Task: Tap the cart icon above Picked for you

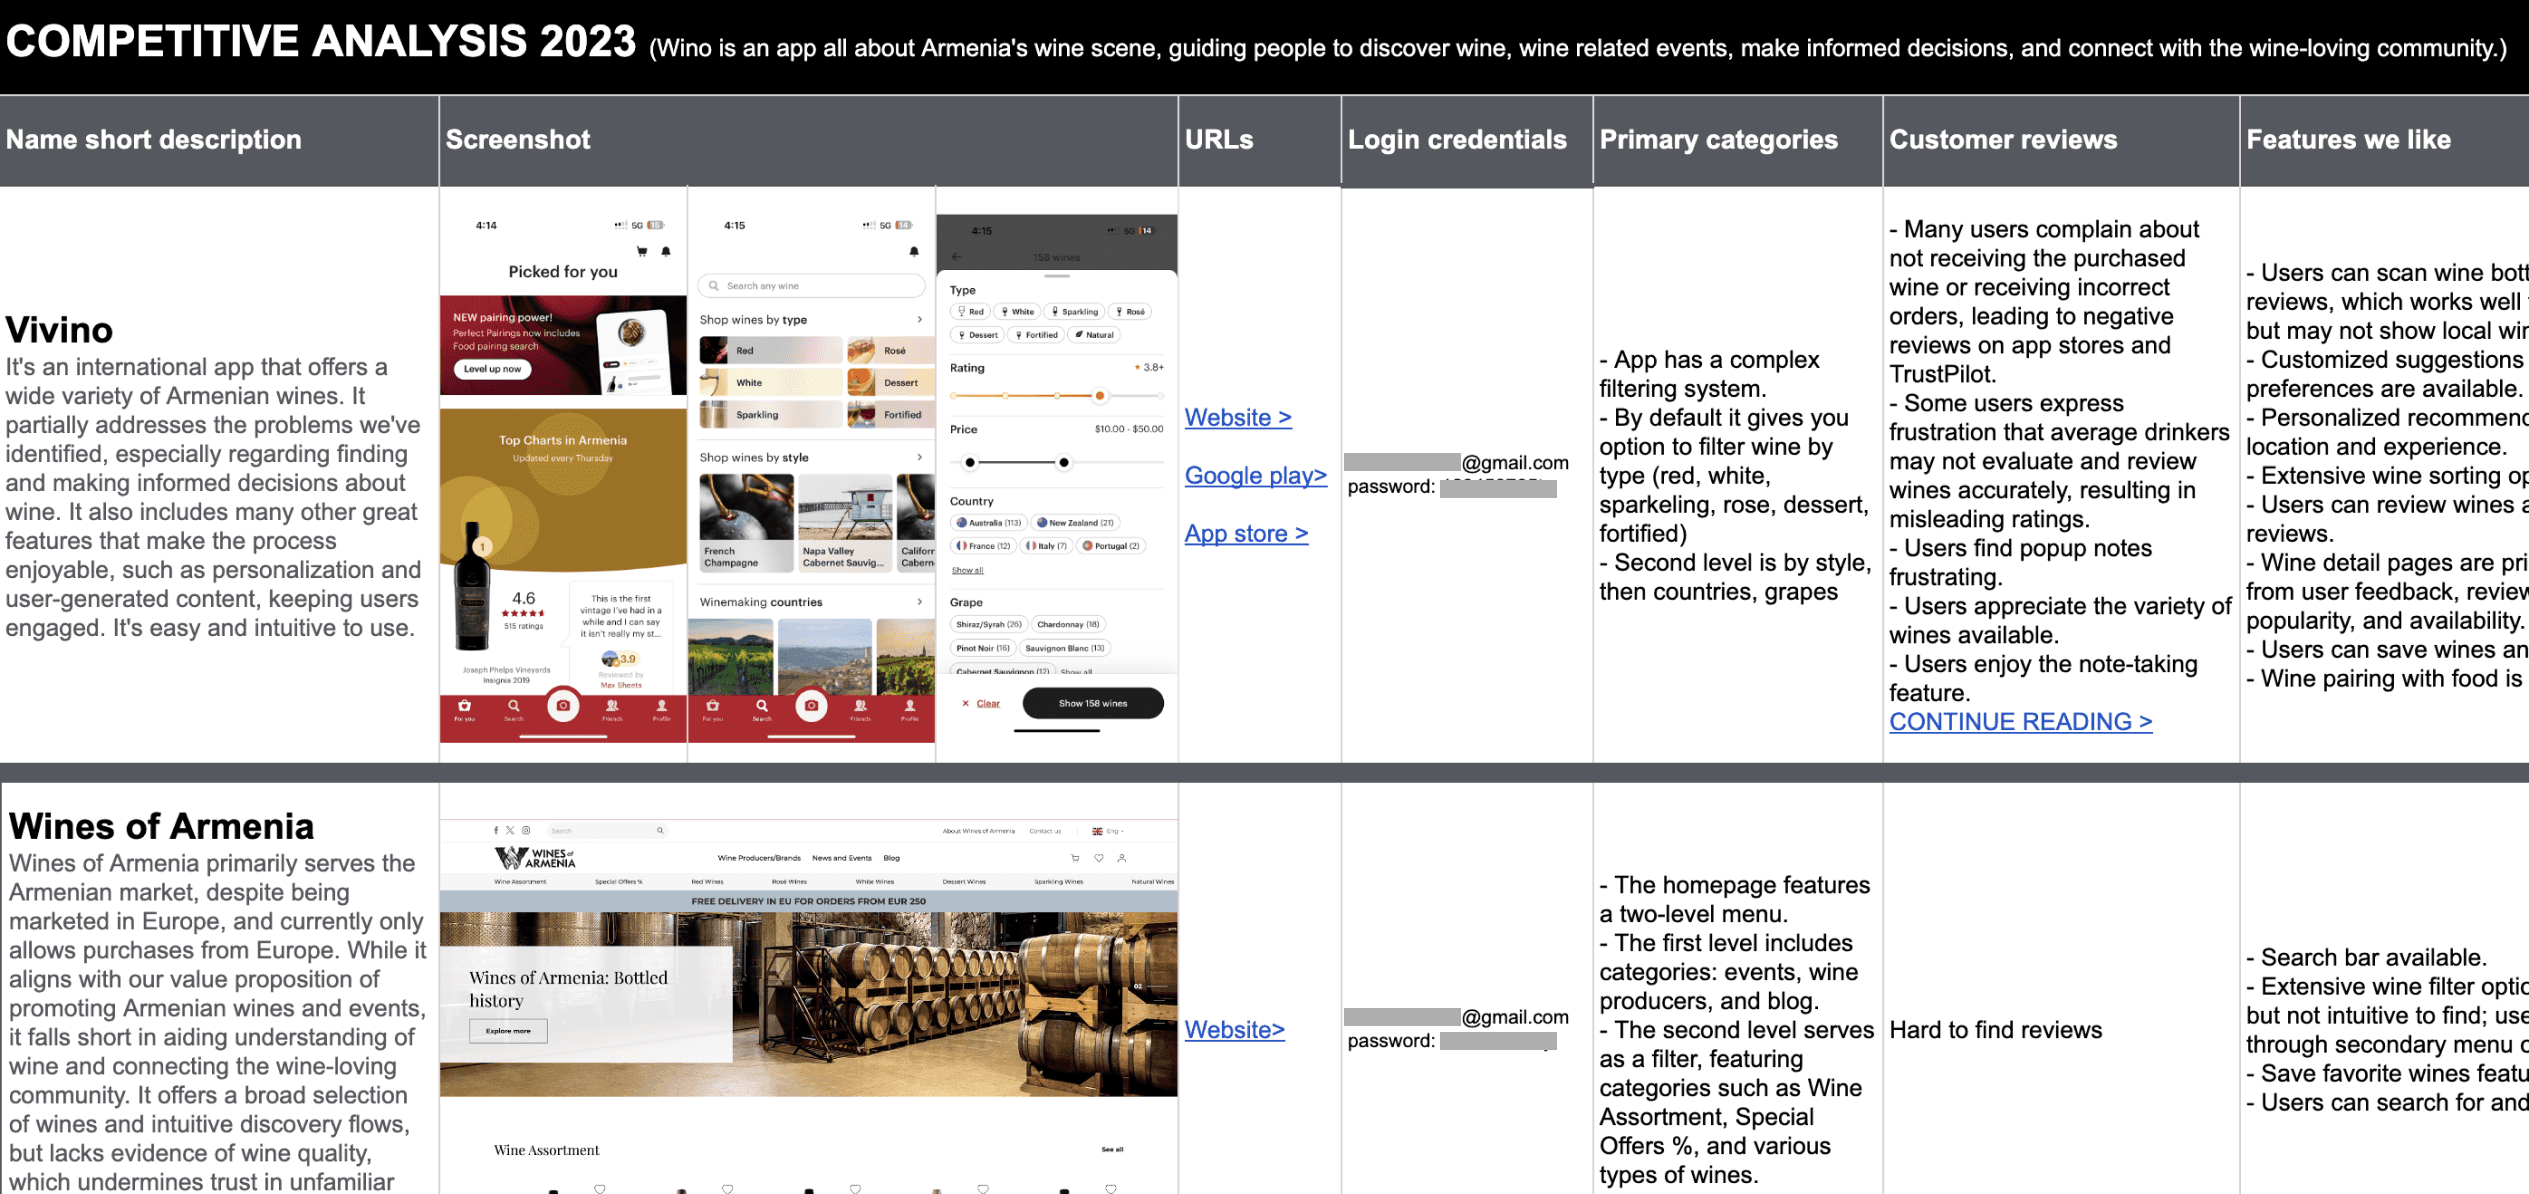Action: coord(642,251)
